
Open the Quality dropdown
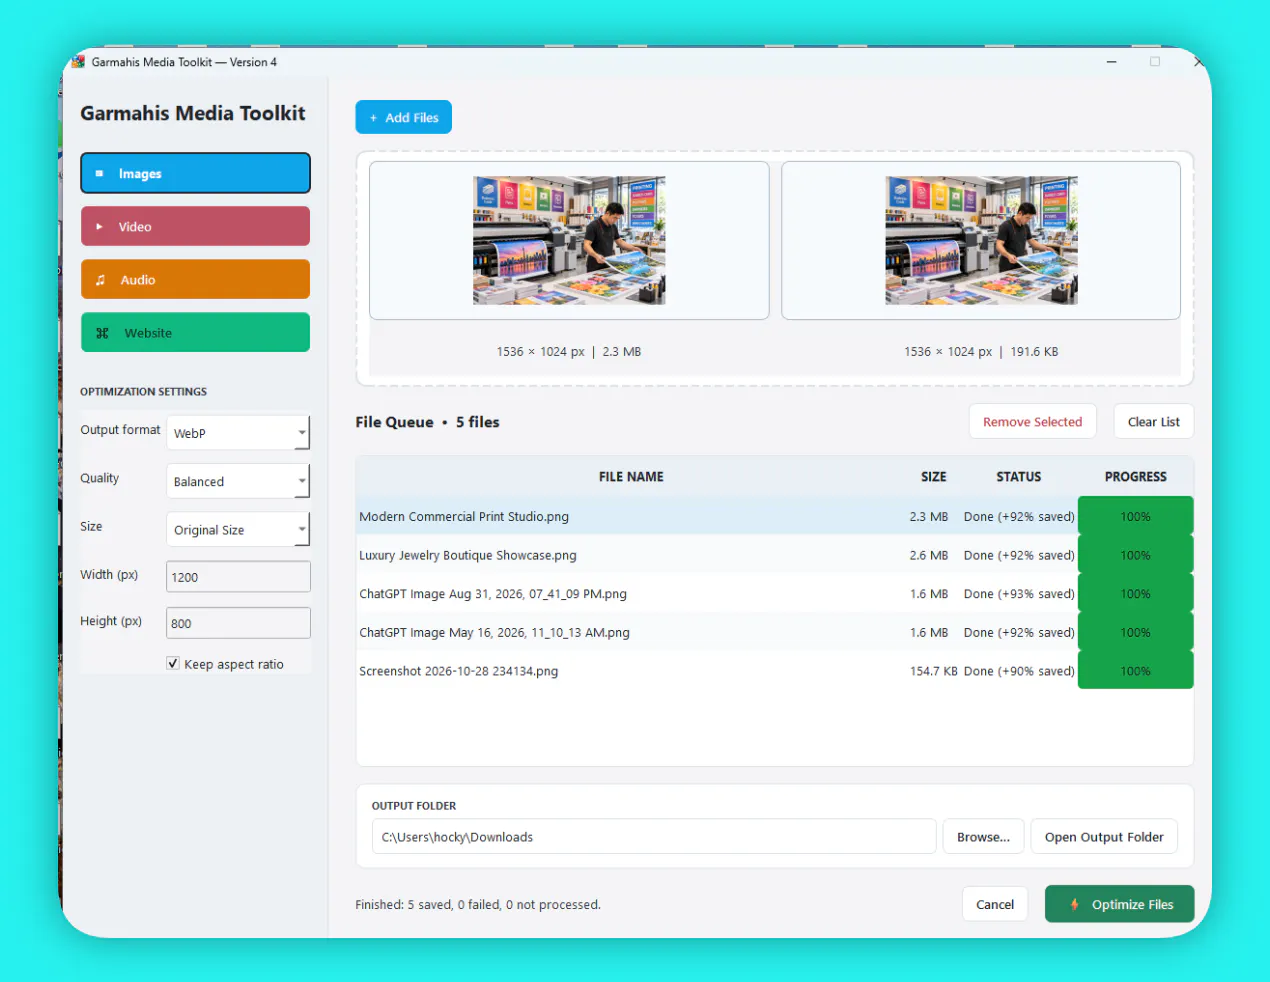tap(238, 481)
